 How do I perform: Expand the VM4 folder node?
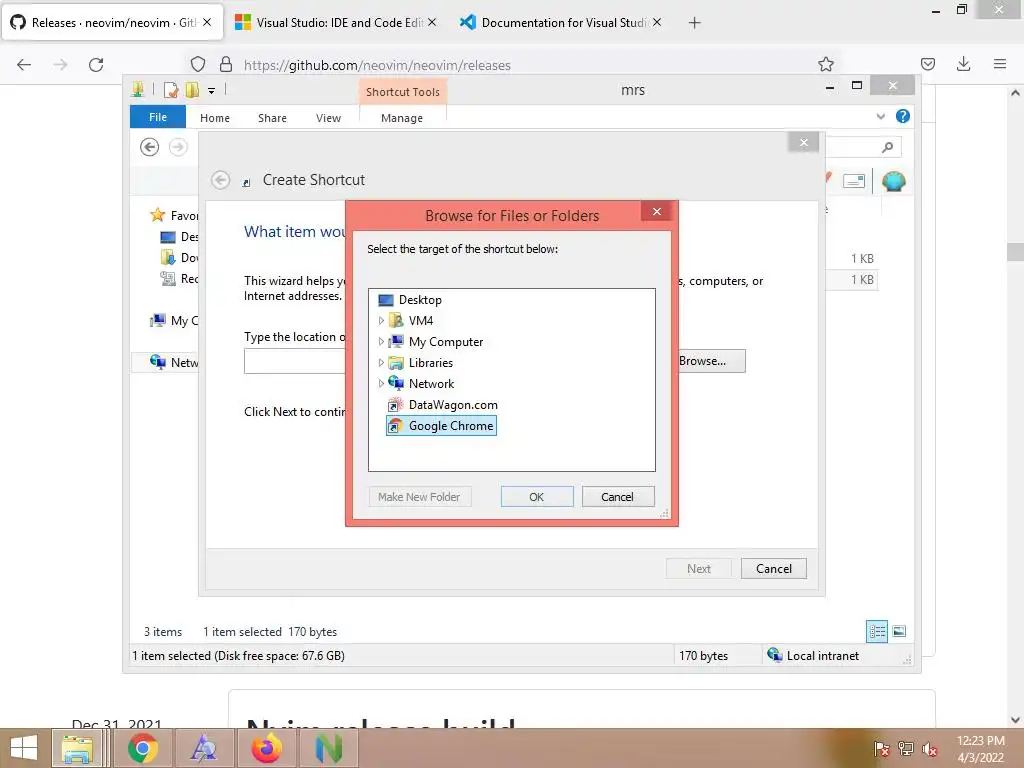pos(381,321)
